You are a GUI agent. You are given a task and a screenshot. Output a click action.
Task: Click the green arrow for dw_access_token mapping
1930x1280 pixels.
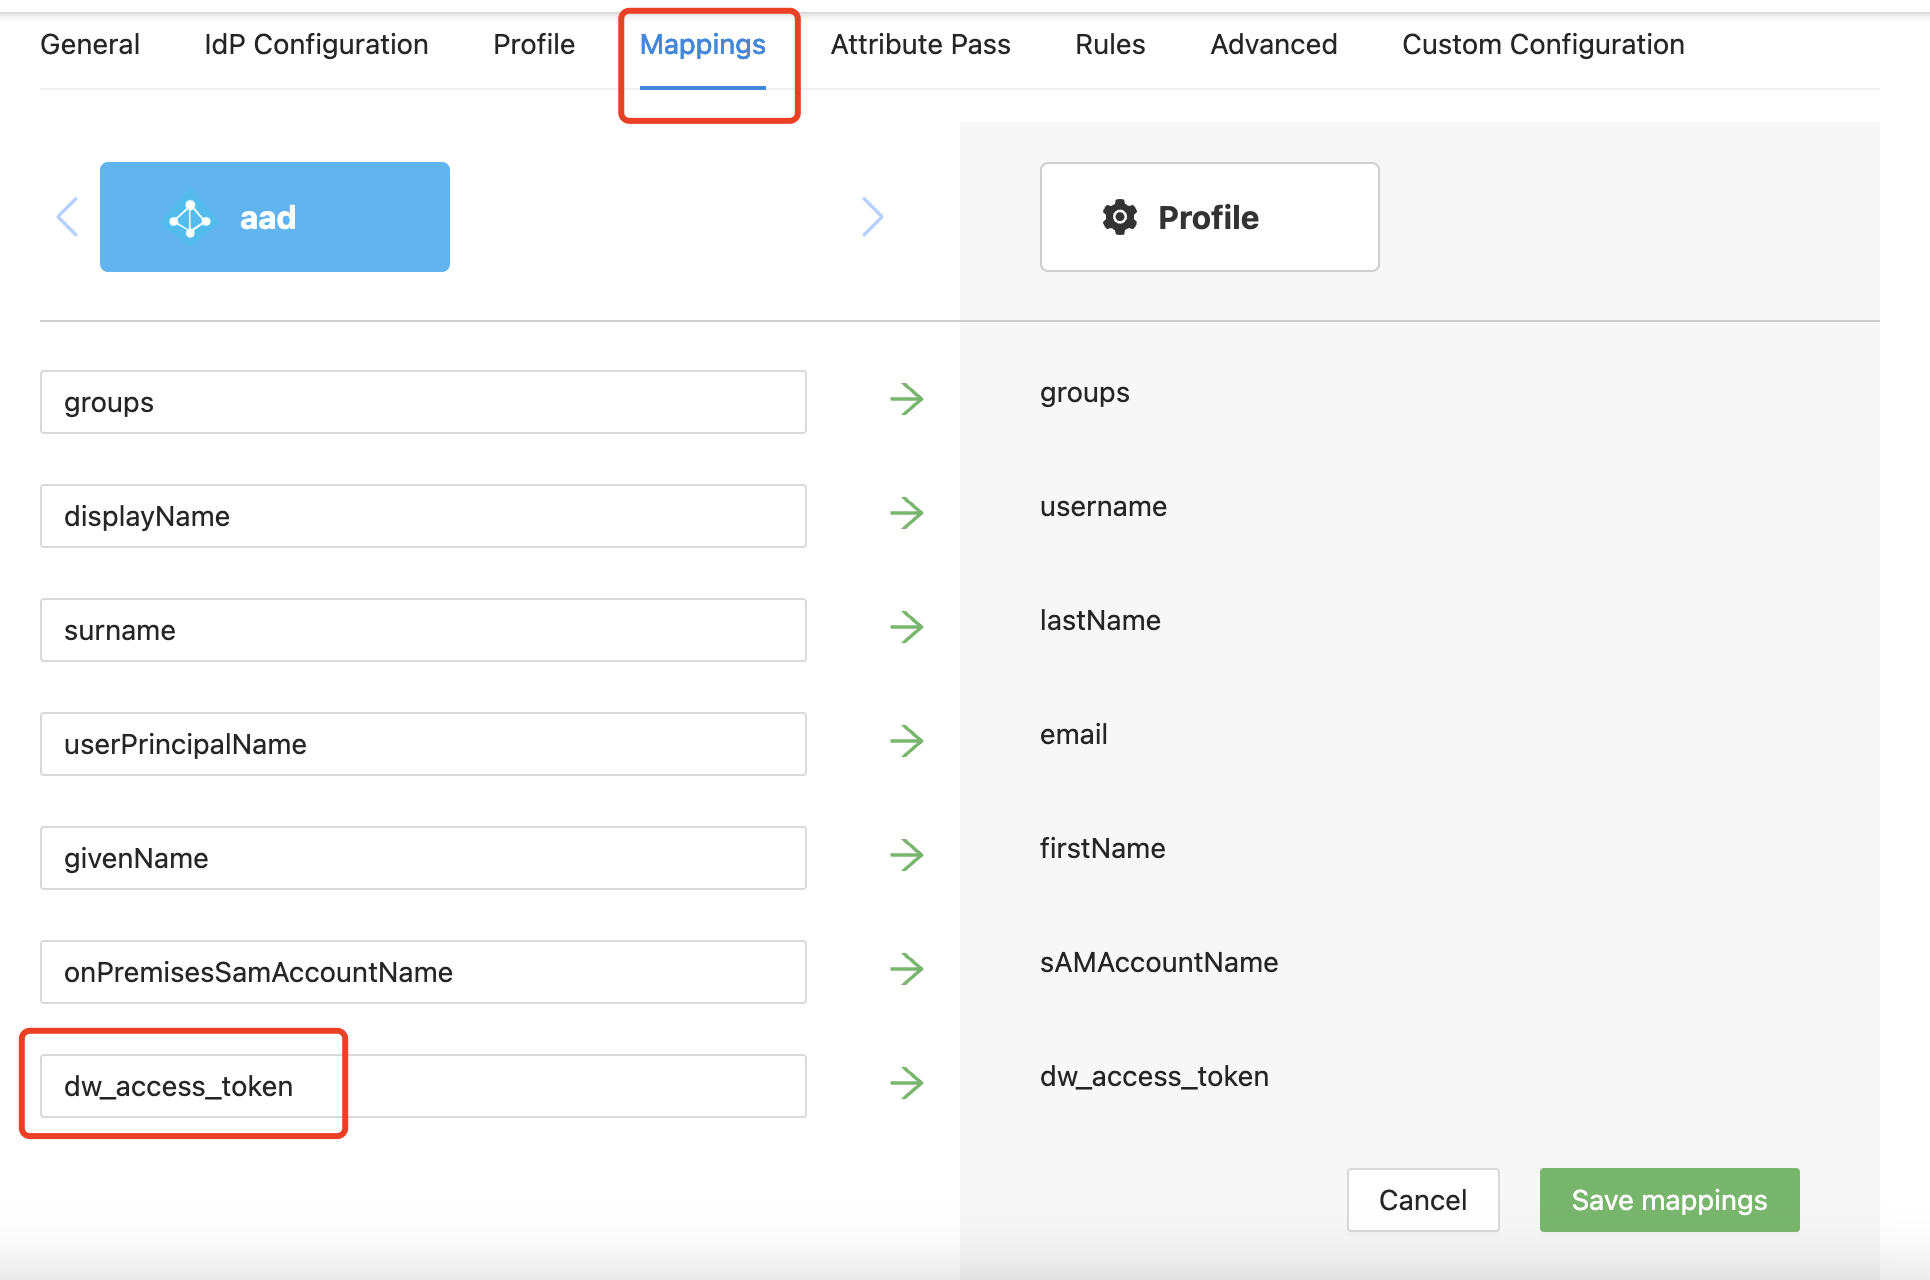(907, 1083)
